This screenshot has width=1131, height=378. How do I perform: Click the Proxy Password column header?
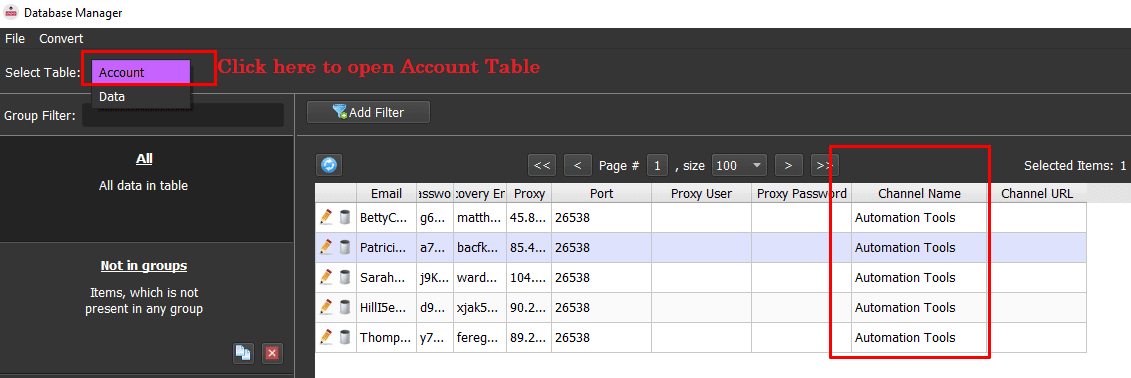(801, 193)
